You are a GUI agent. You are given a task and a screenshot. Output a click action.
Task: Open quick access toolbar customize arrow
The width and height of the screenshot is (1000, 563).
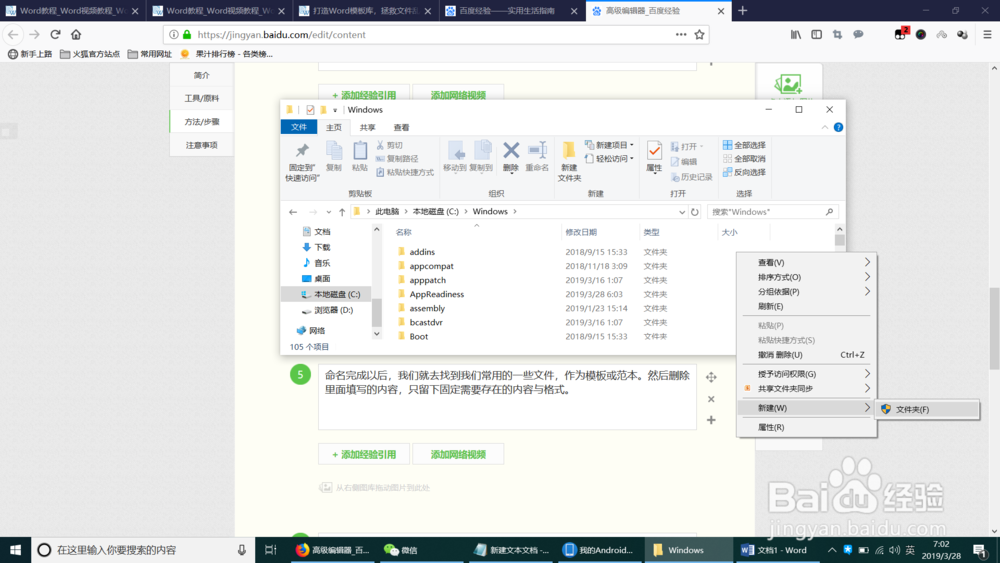335,110
